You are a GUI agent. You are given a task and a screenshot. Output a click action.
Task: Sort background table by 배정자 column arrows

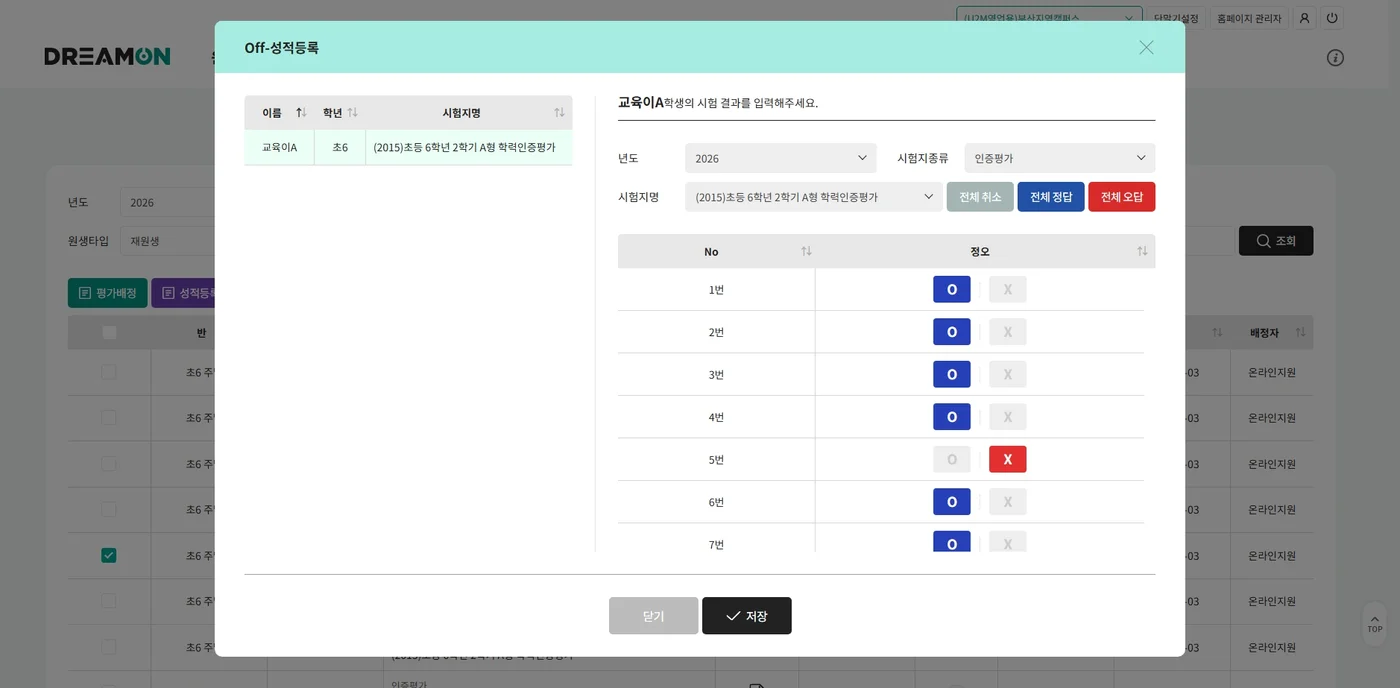coord(1300,332)
